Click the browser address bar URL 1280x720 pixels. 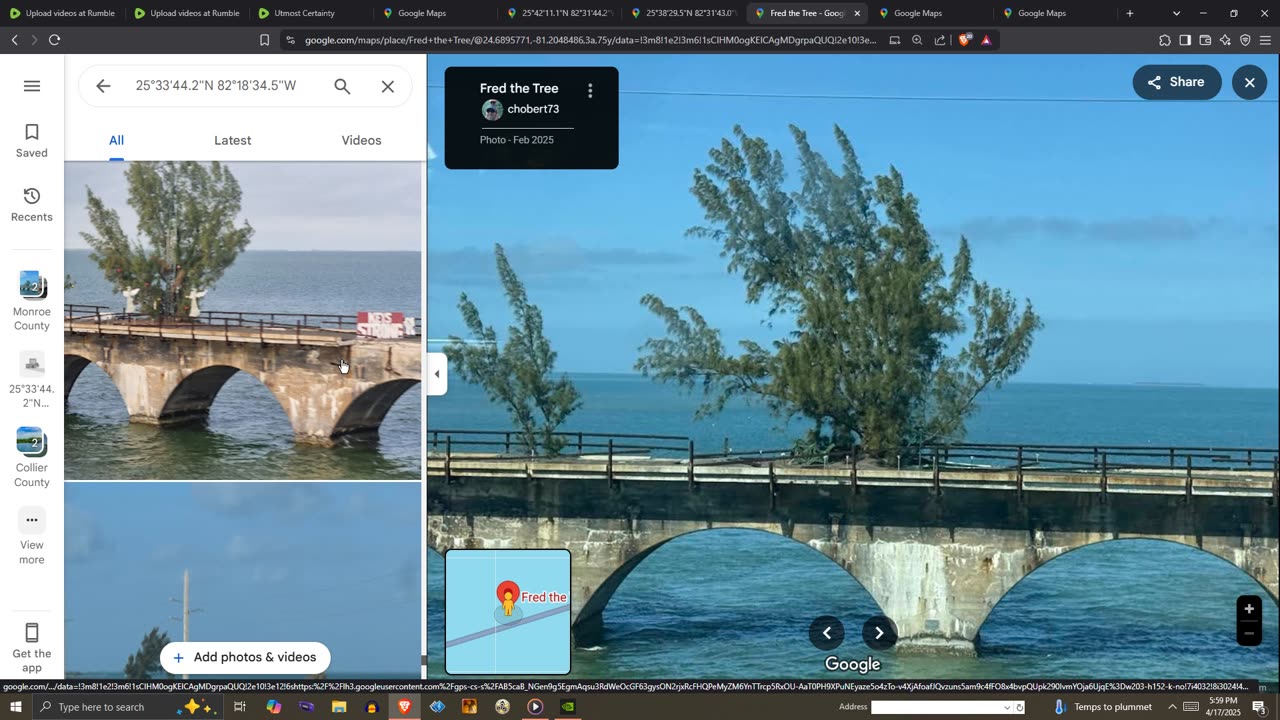[590, 40]
